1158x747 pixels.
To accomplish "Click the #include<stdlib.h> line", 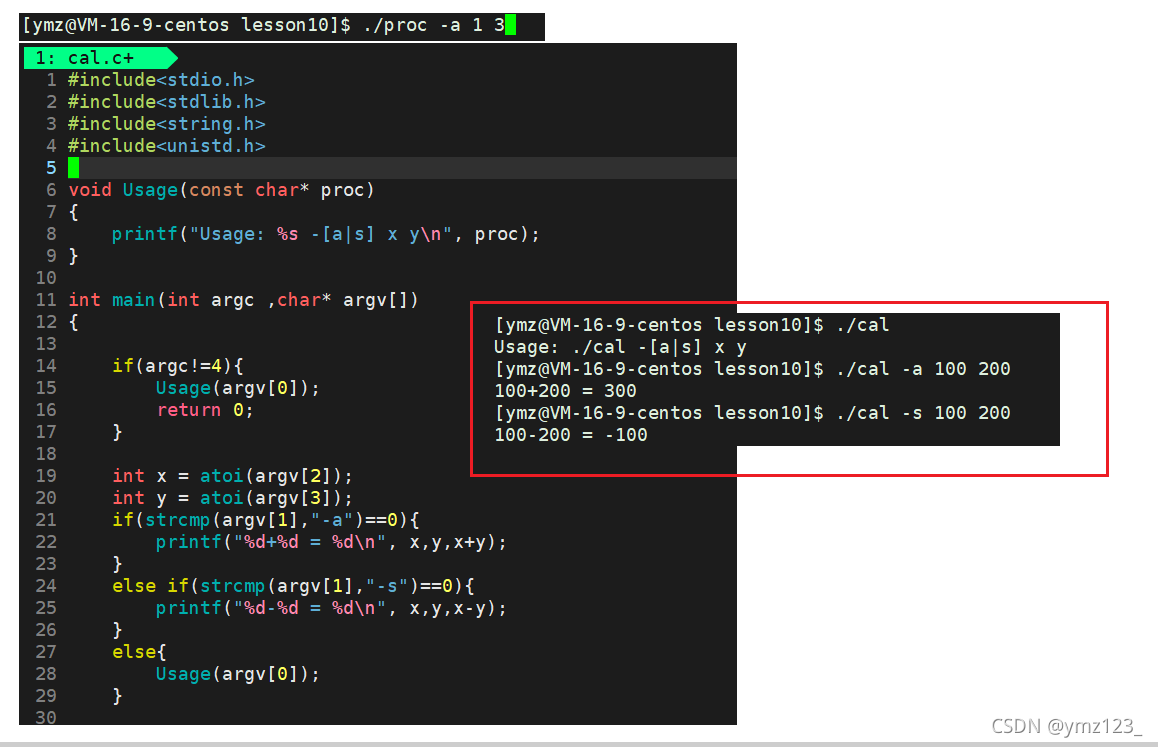I will (166, 102).
